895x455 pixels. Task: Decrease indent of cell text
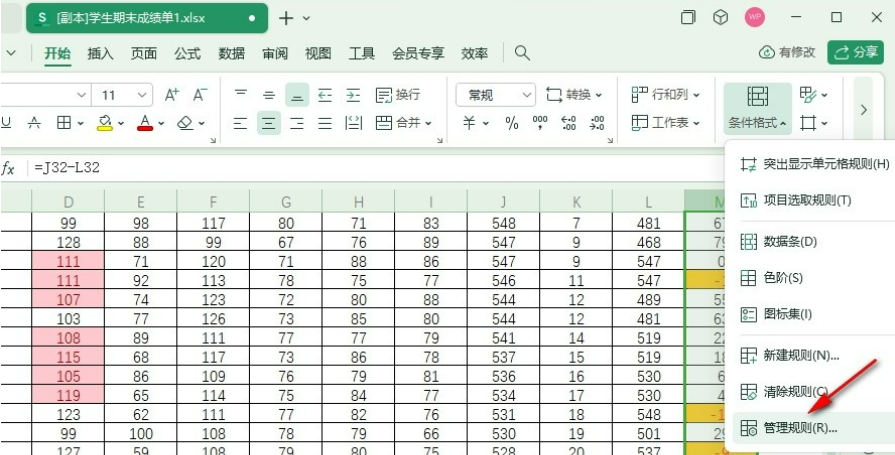coord(325,95)
